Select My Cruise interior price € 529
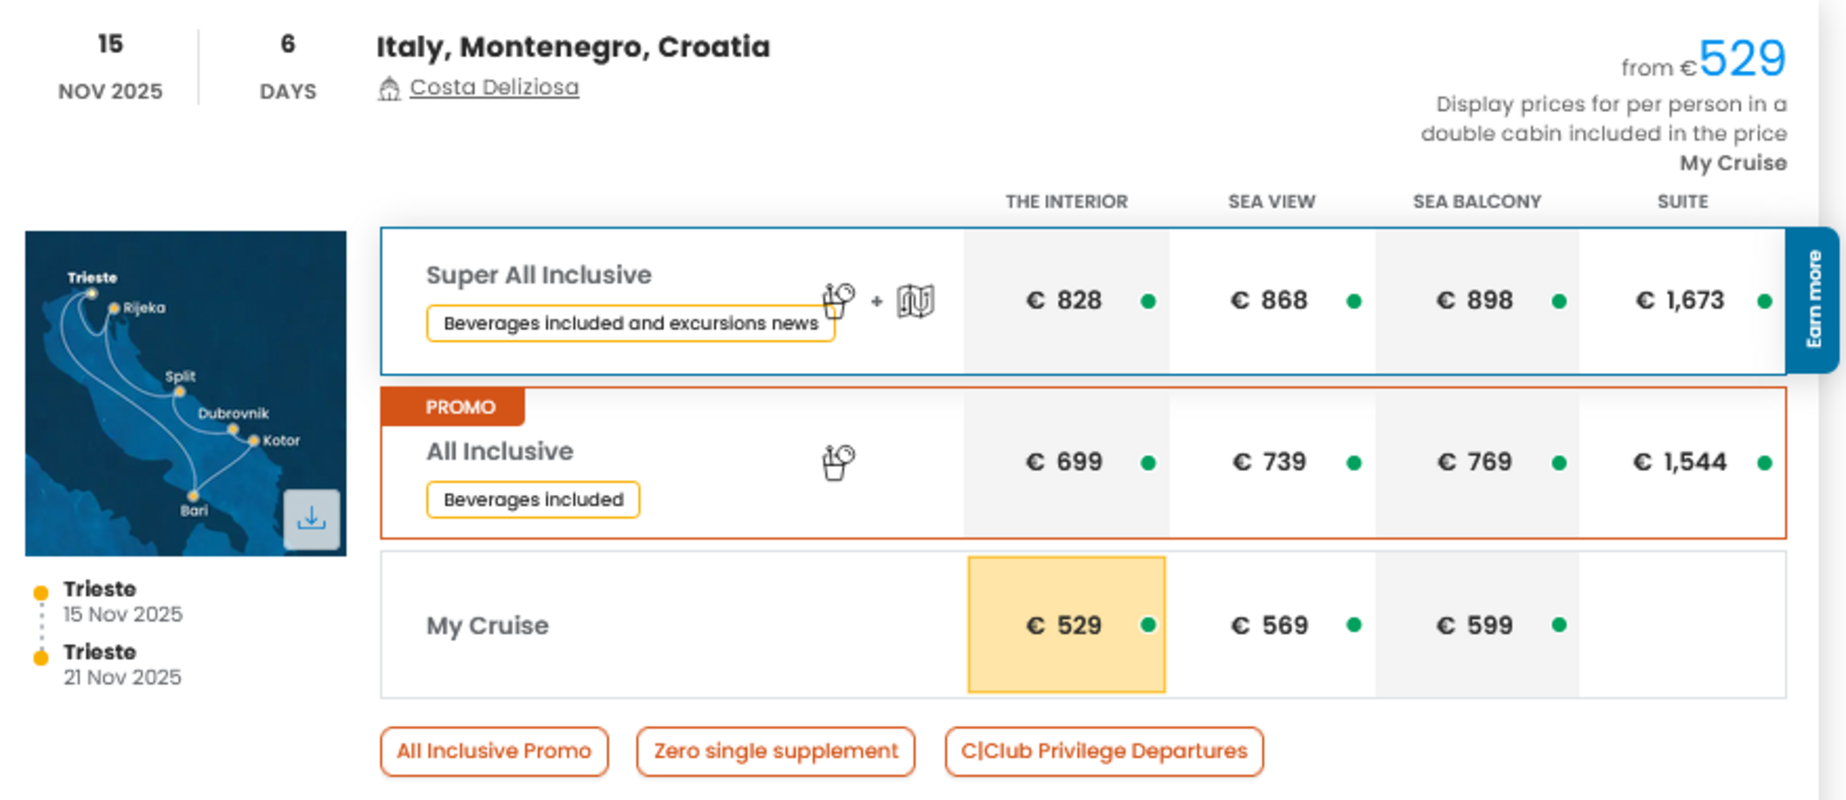Screen dimensions: 1846x800 1065,625
